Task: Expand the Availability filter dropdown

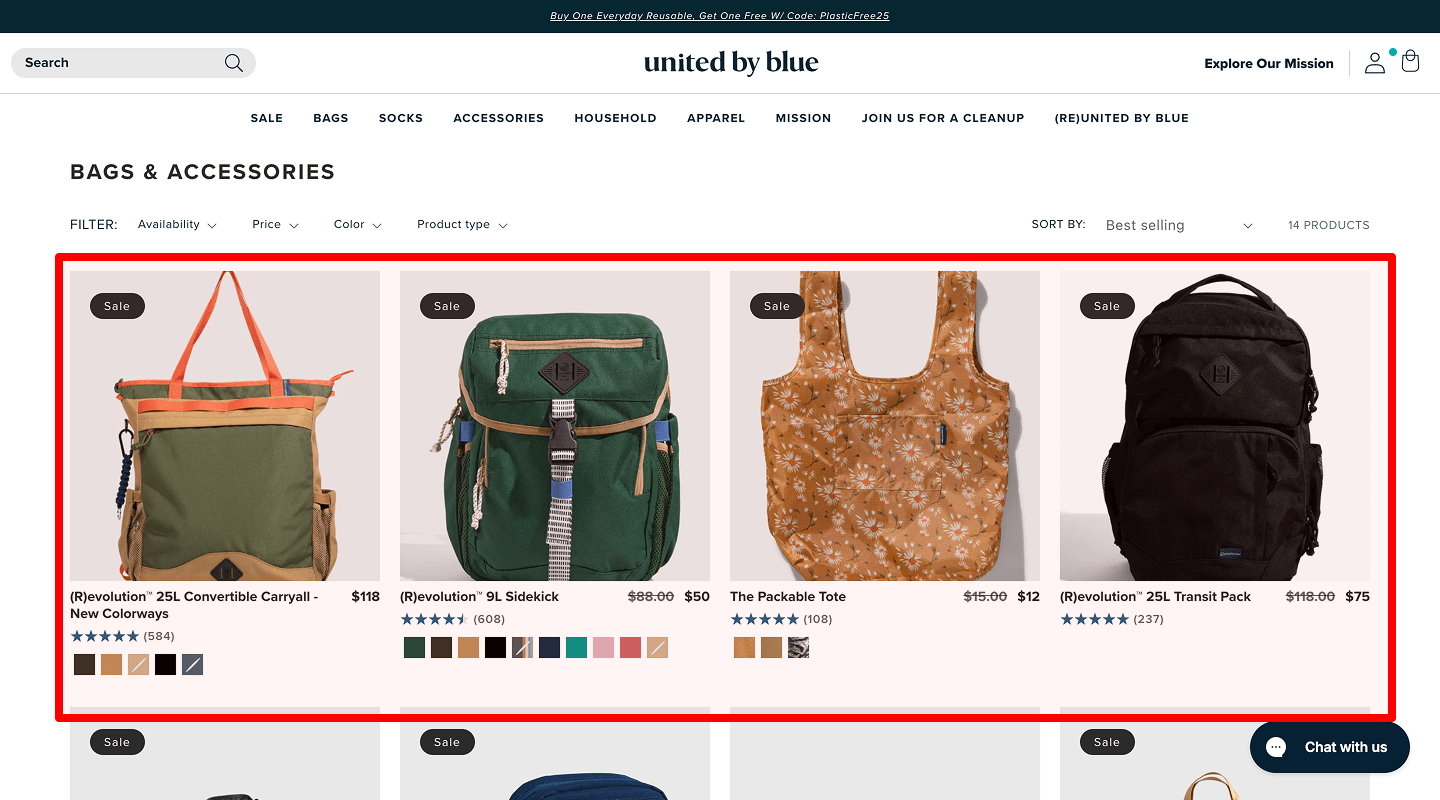Action: click(x=177, y=225)
